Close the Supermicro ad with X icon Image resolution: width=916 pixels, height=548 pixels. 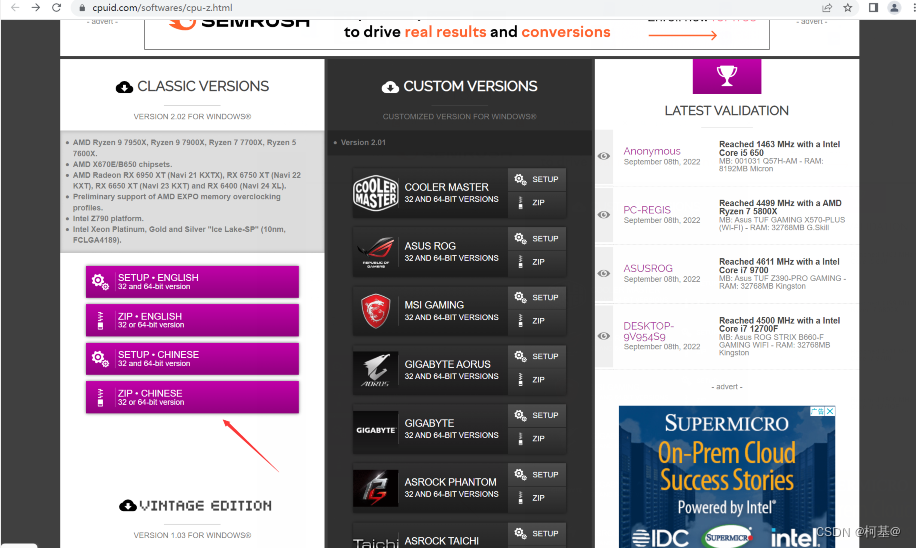point(830,411)
